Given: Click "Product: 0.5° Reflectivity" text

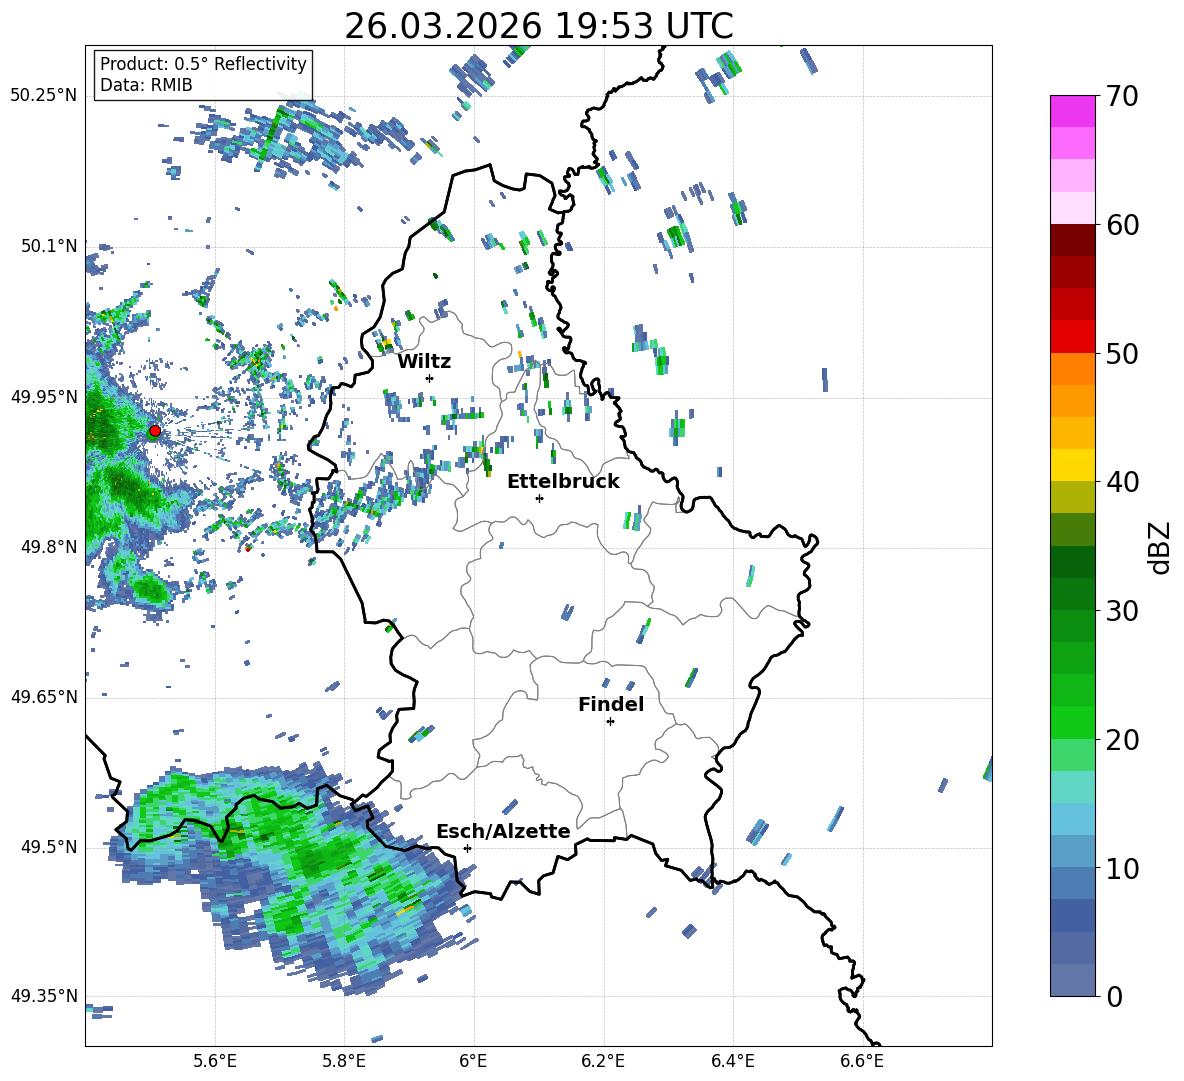Looking at the screenshot, I should tap(203, 63).
